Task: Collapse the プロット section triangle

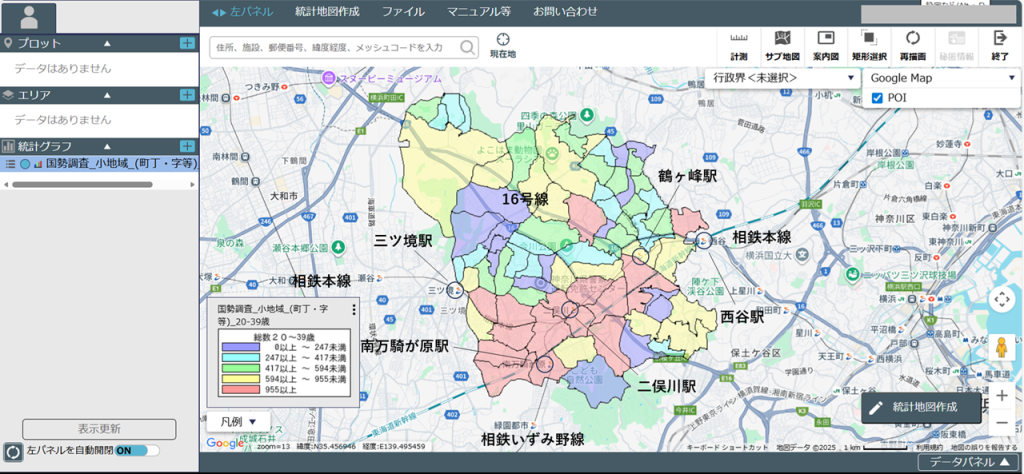Action: (107, 43)
